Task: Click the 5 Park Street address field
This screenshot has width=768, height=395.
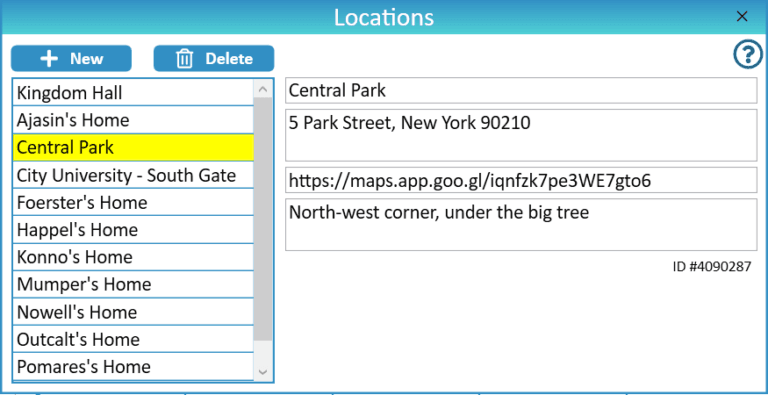Action: pyautogui.click(x=521, y=135)
